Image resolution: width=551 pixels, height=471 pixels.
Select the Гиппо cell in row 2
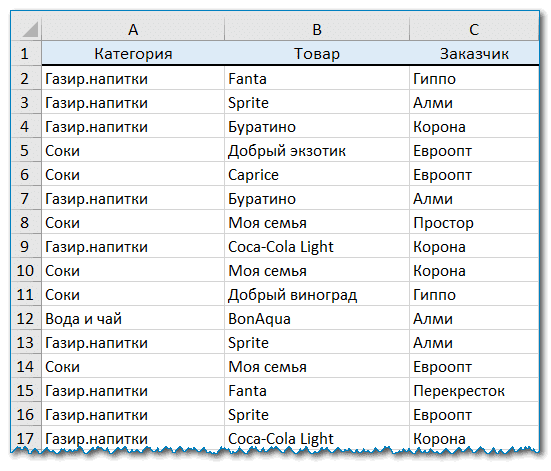(474, 78)
